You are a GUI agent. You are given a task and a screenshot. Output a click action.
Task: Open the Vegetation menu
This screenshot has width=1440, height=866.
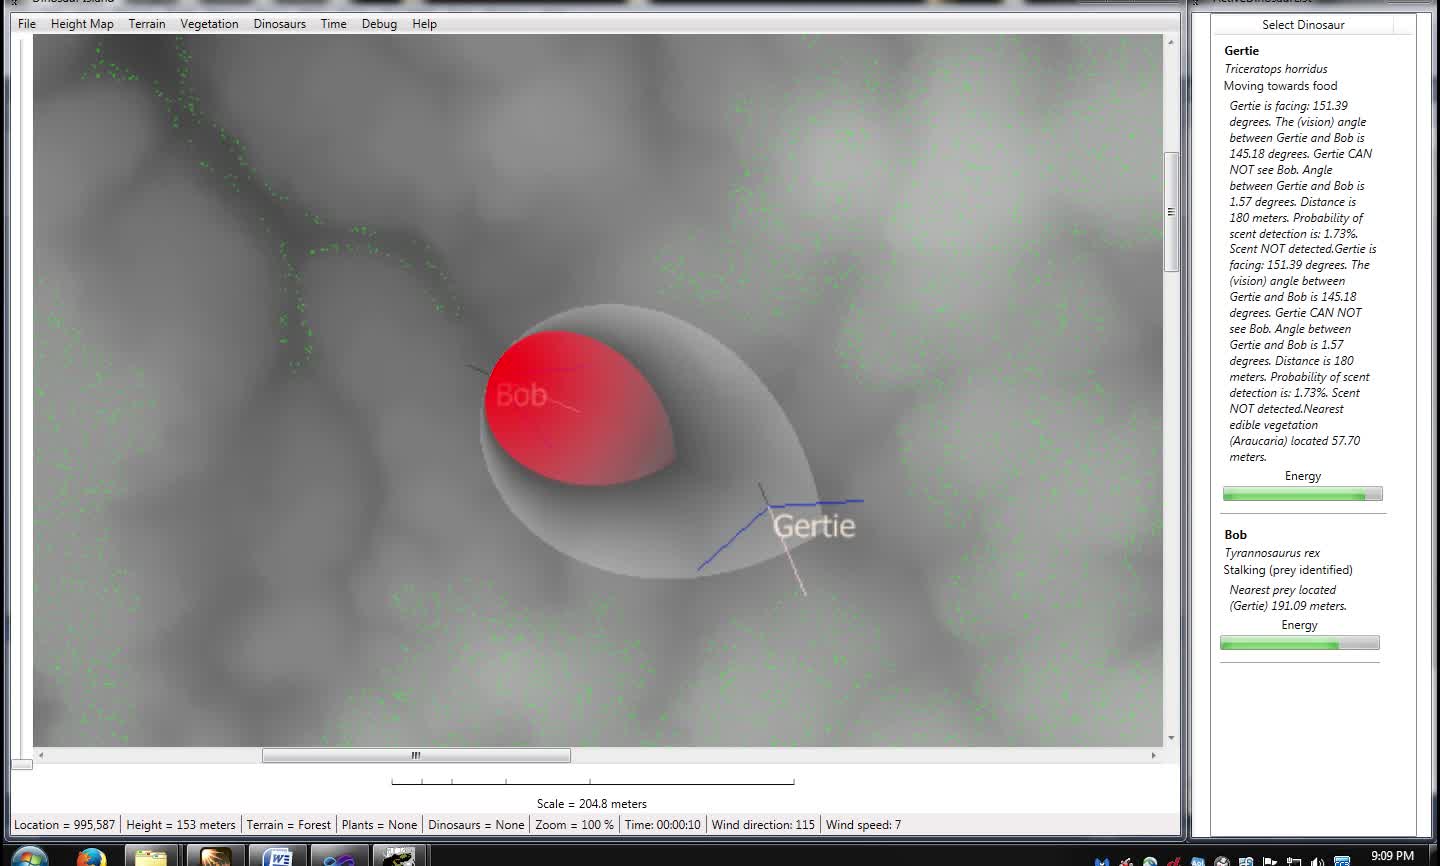209,24
